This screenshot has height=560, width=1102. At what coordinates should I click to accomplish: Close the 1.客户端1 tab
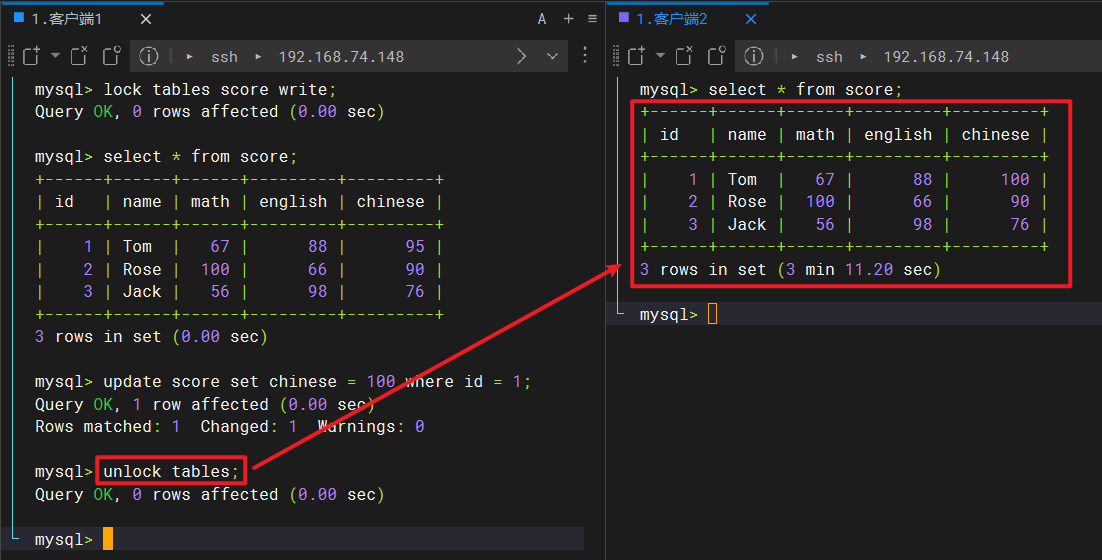coord(145,19)
